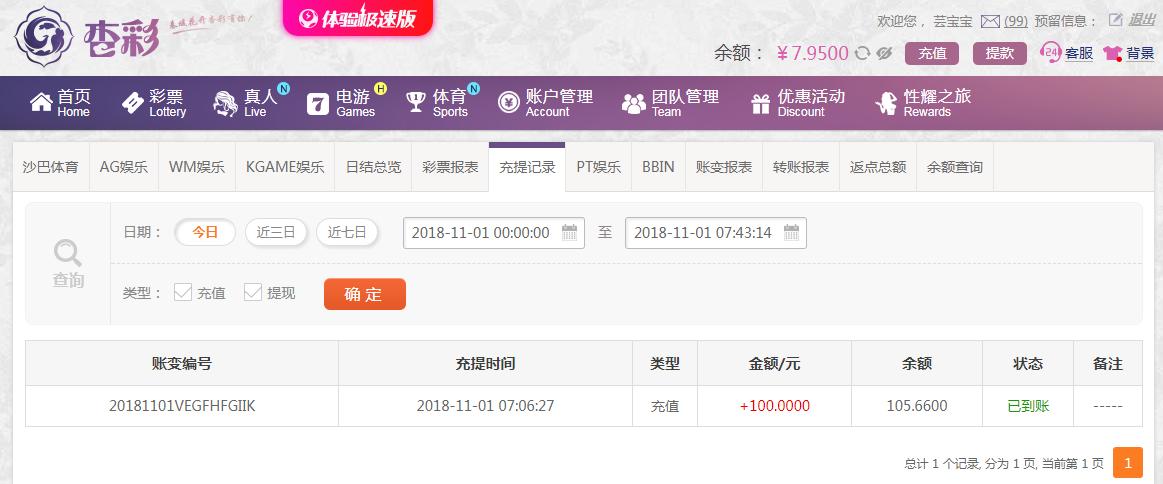1163x484 pixels.
Task: Select the 近三日 date range
Action: pyautogui.click(x=276, y=233)
